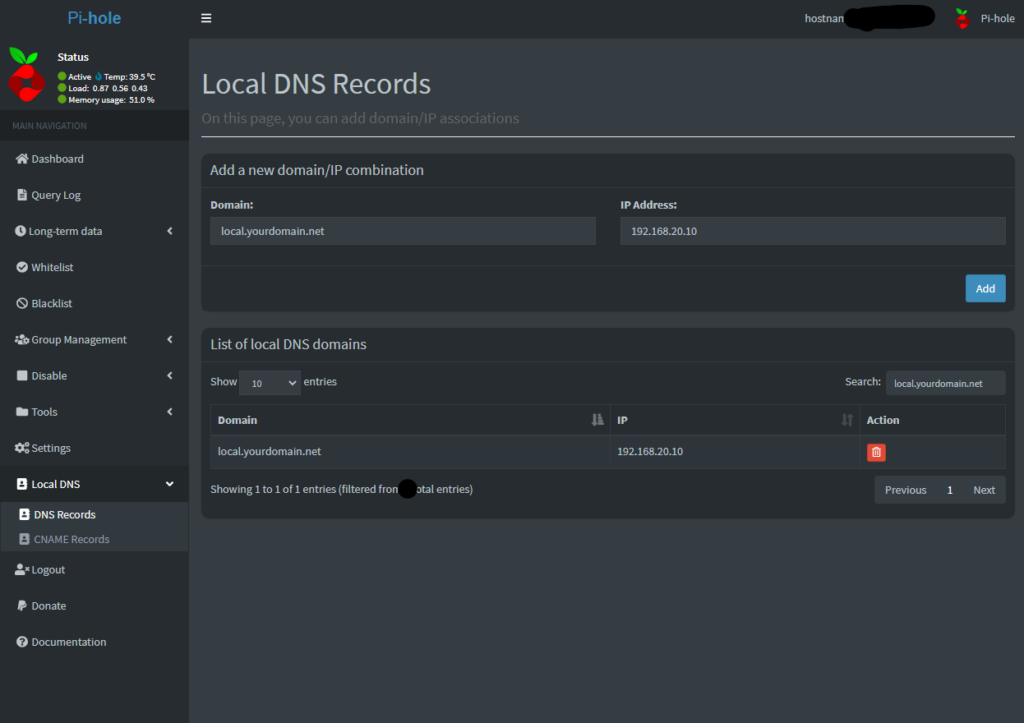1024x723 pixels.
Task: Open the Query Log page
Action: click(x=55, y=195)
